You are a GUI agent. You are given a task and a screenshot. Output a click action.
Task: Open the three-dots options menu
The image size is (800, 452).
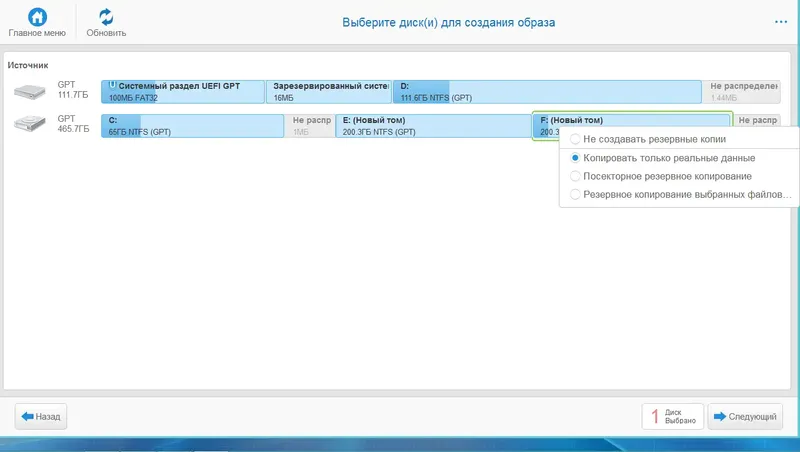781,22
